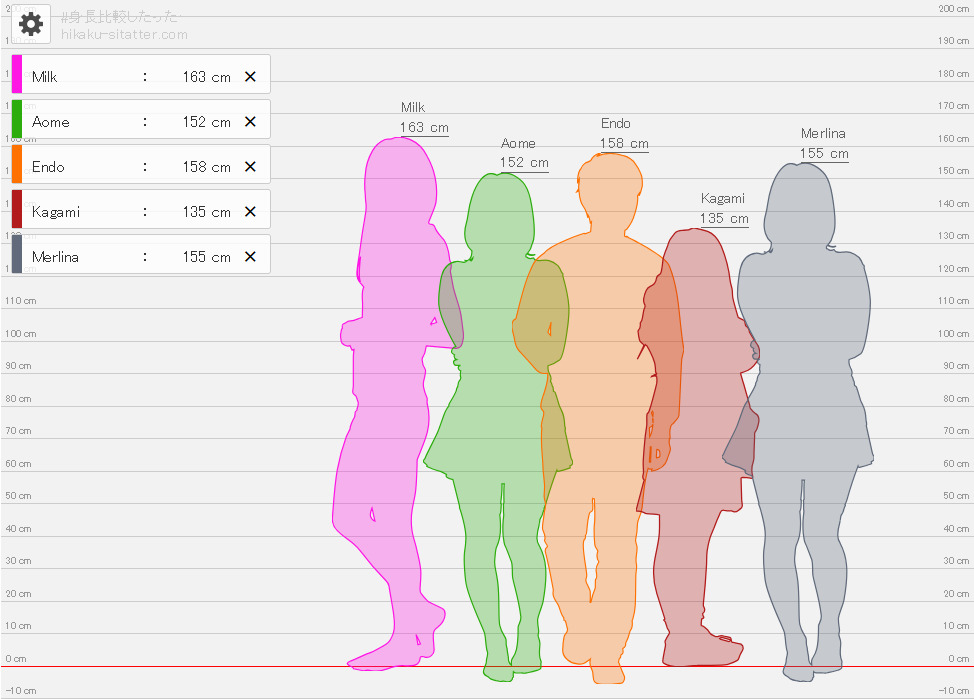Remove Milk from the comparison list
The image size is (974, 699).
click(x=250, y=77)
